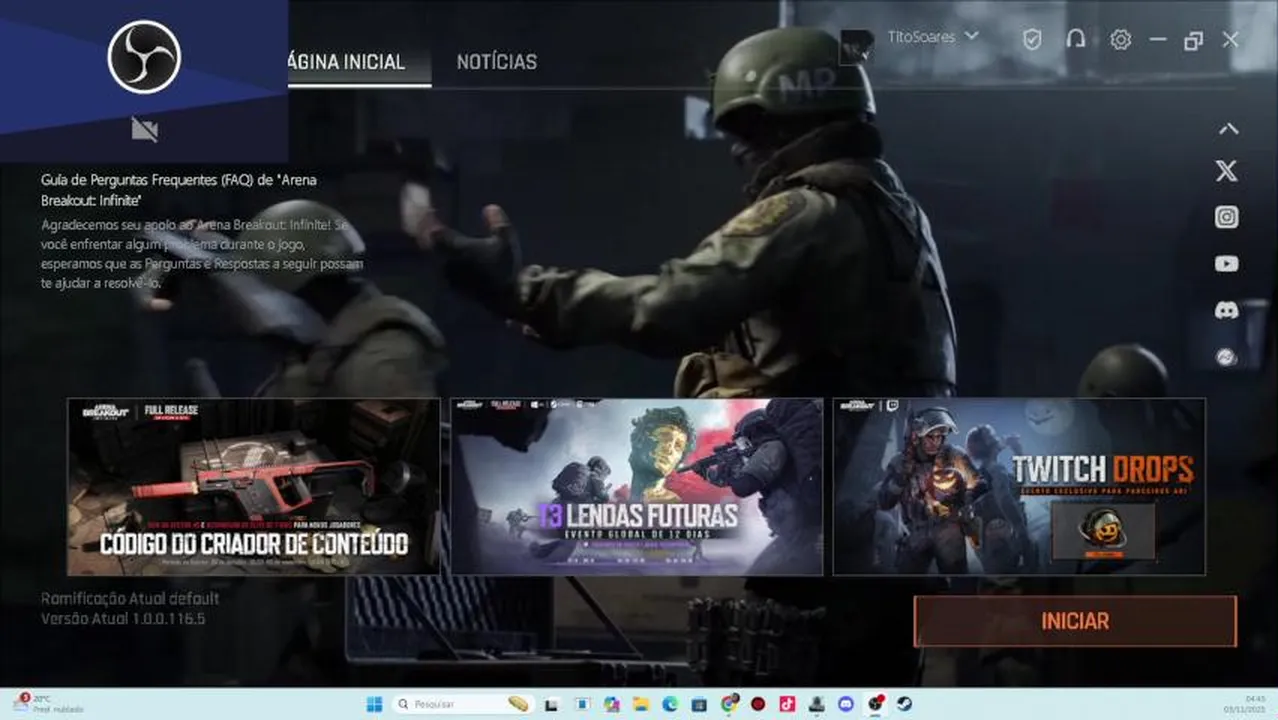Open Steam from the taskbar
1278x720 pixels.
pyautogui.click(x=903, y=704)
